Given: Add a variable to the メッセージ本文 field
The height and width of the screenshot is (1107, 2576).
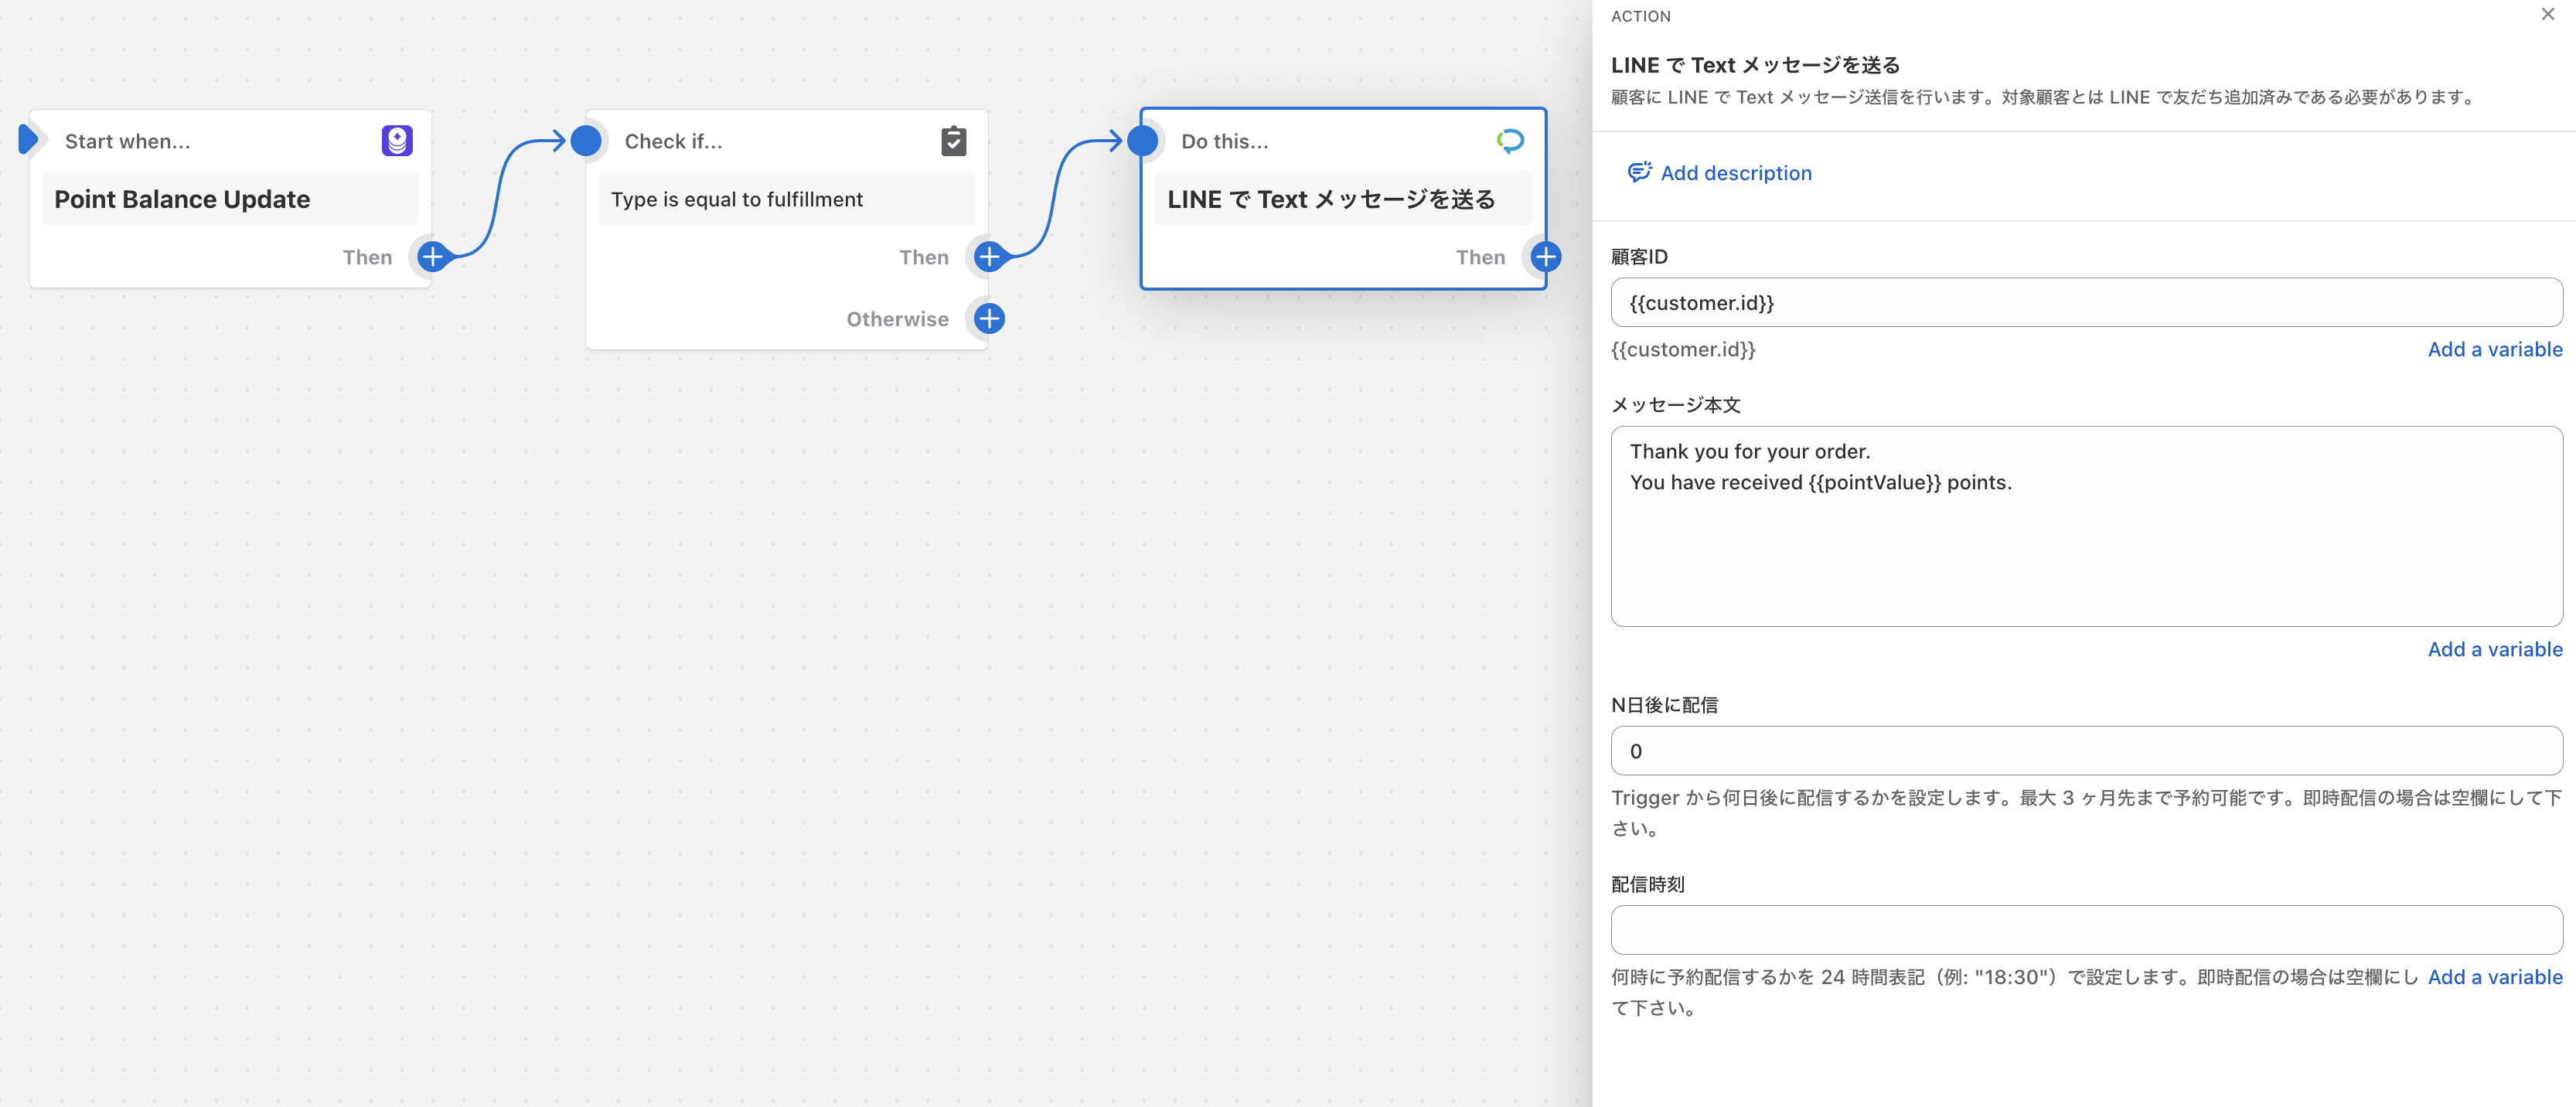Looking at the screenshot, I should [x=2494, y=650].
